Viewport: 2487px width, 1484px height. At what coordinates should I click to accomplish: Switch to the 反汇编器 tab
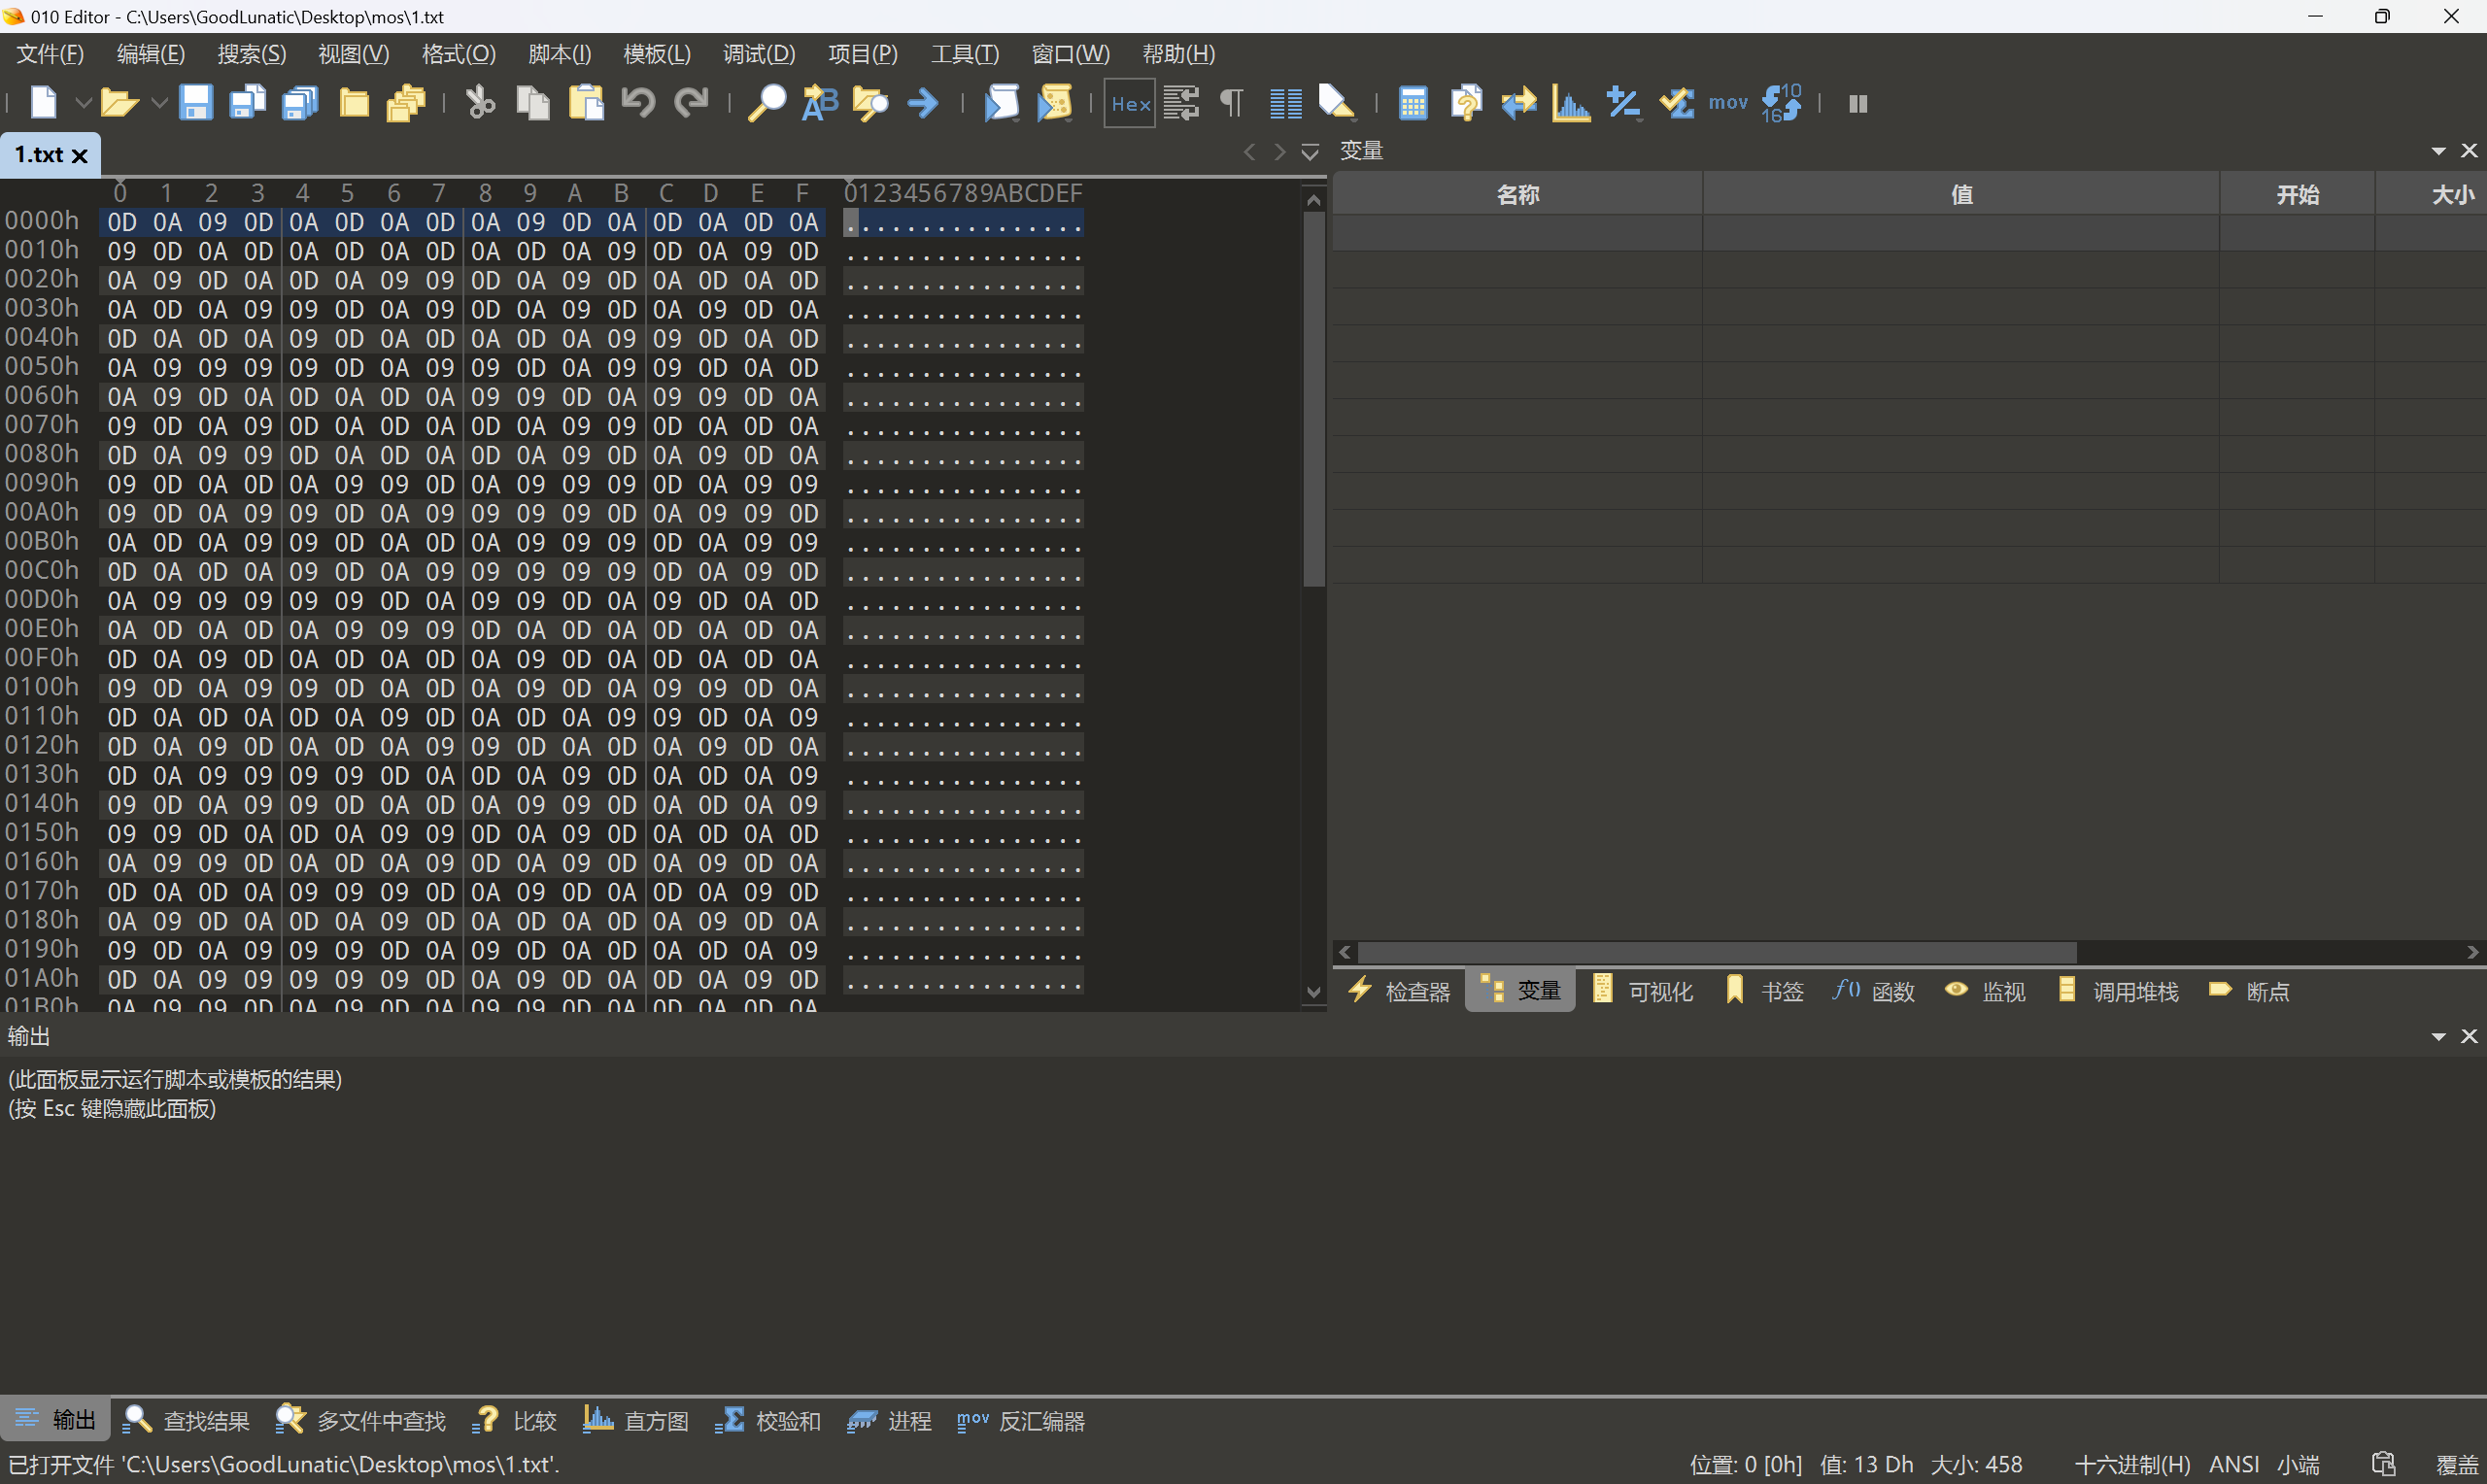point(1020,1420)
